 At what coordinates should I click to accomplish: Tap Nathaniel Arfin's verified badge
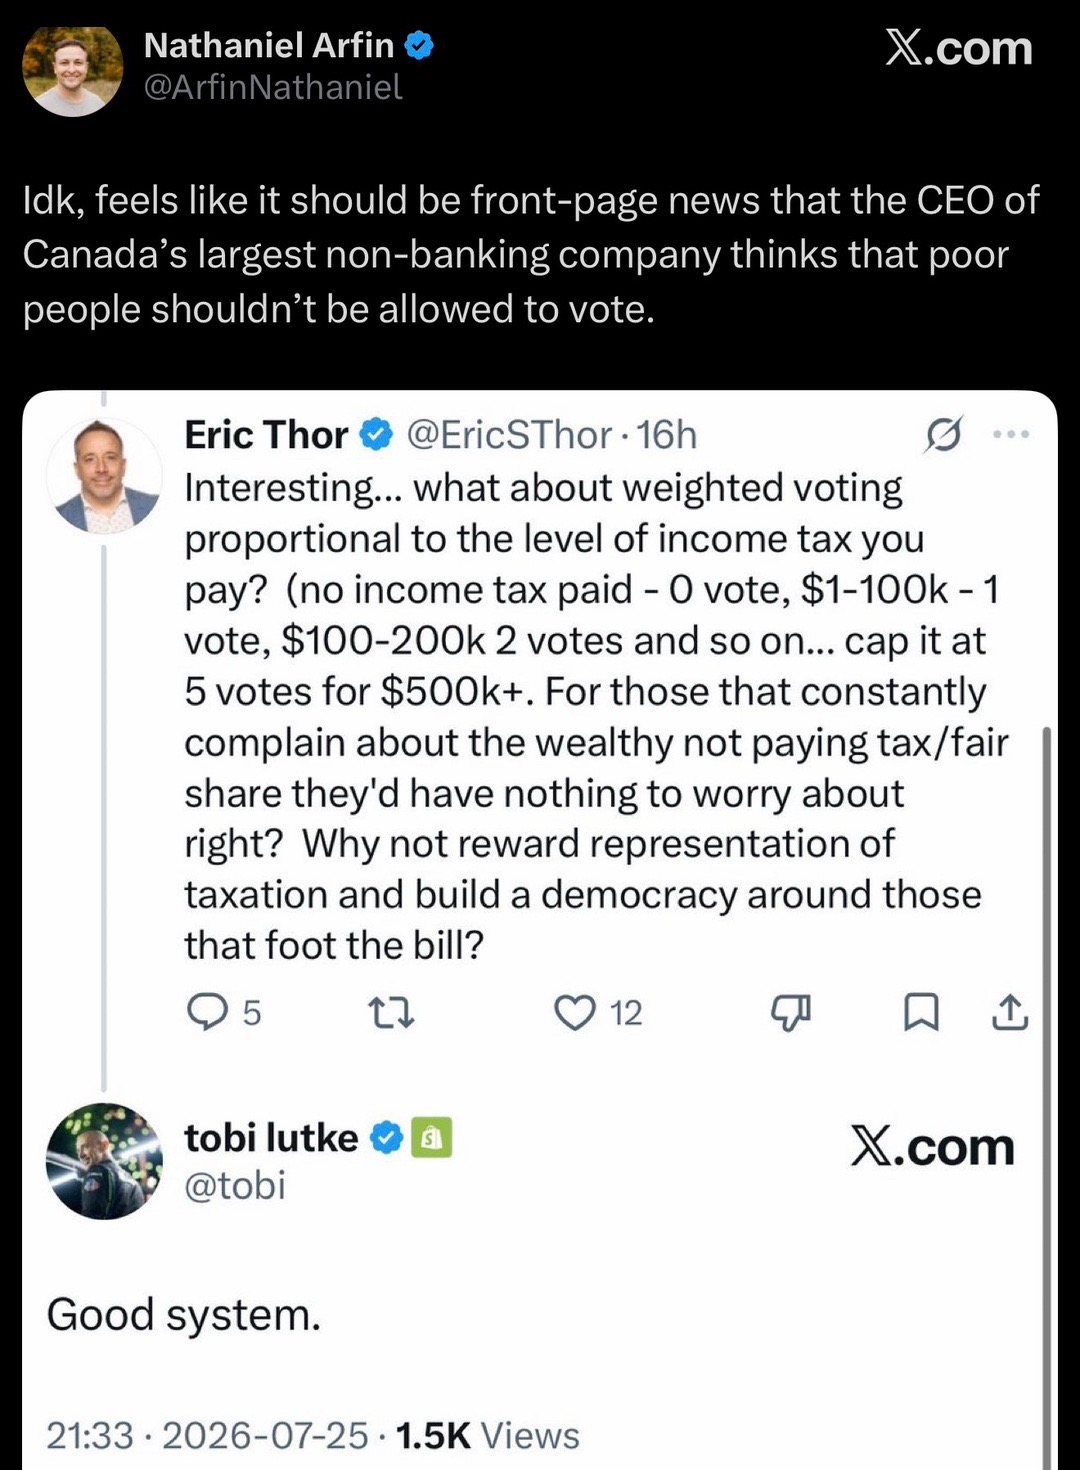click(419, 45)
